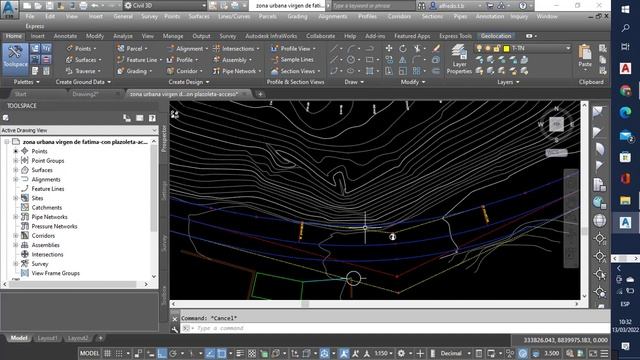The height and width of the screenshot is (360, 640).
Task: Select the Rectangle draw tool
Action: click(369, 60)
